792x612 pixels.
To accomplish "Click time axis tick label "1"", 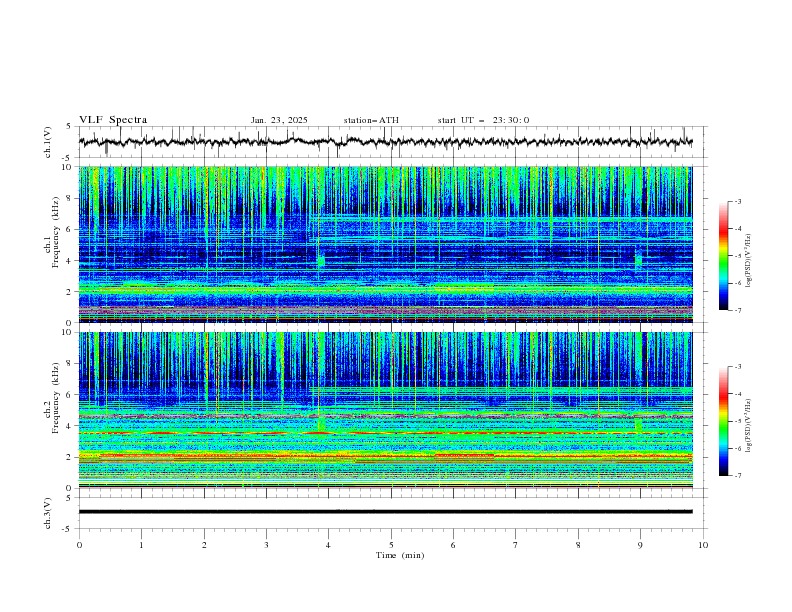I will pyautogui.click(x=141, y=545).
